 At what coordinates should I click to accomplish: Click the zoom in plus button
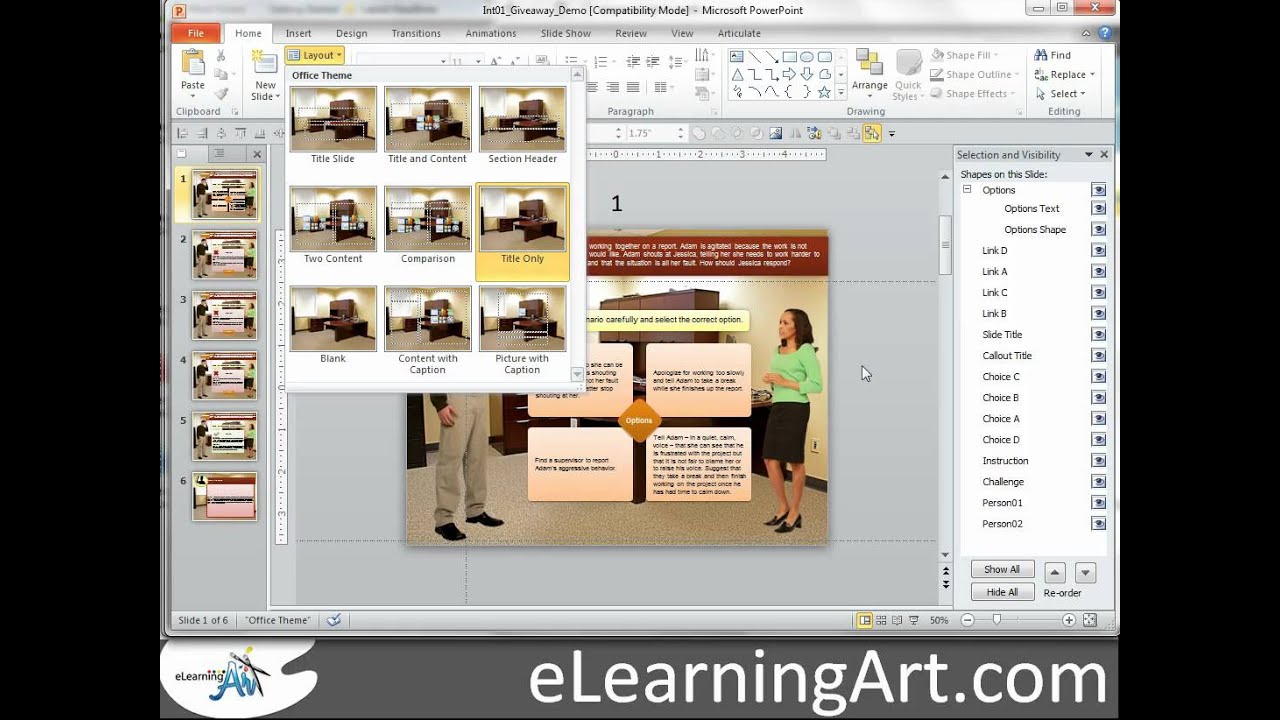click(x=1069, y=620)
